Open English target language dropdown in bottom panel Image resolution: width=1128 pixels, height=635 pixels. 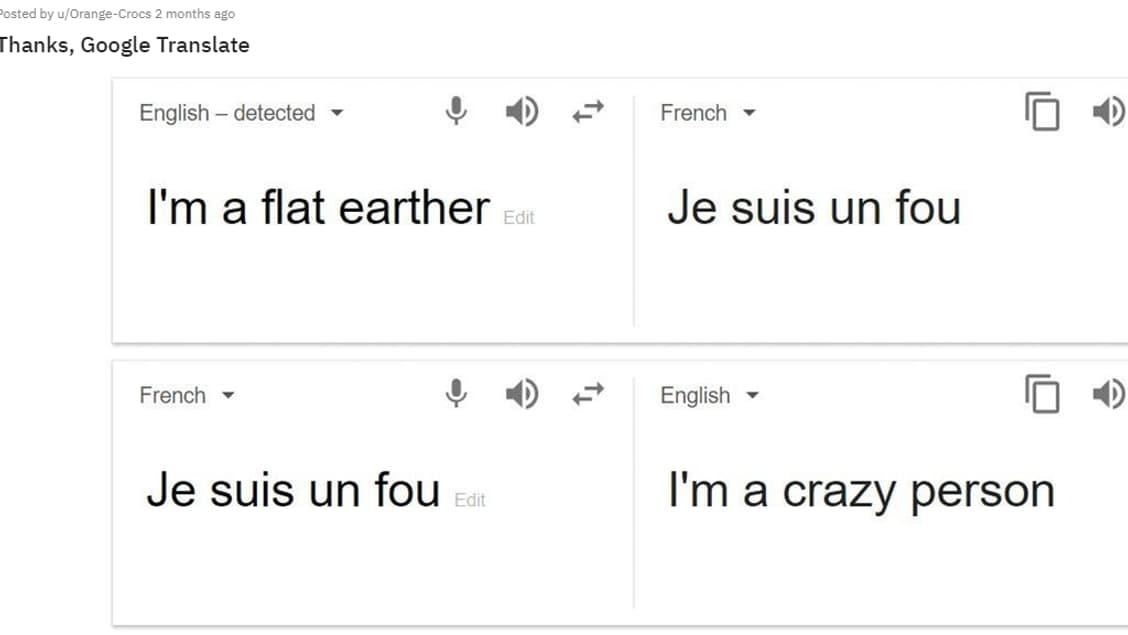(710, 396)
